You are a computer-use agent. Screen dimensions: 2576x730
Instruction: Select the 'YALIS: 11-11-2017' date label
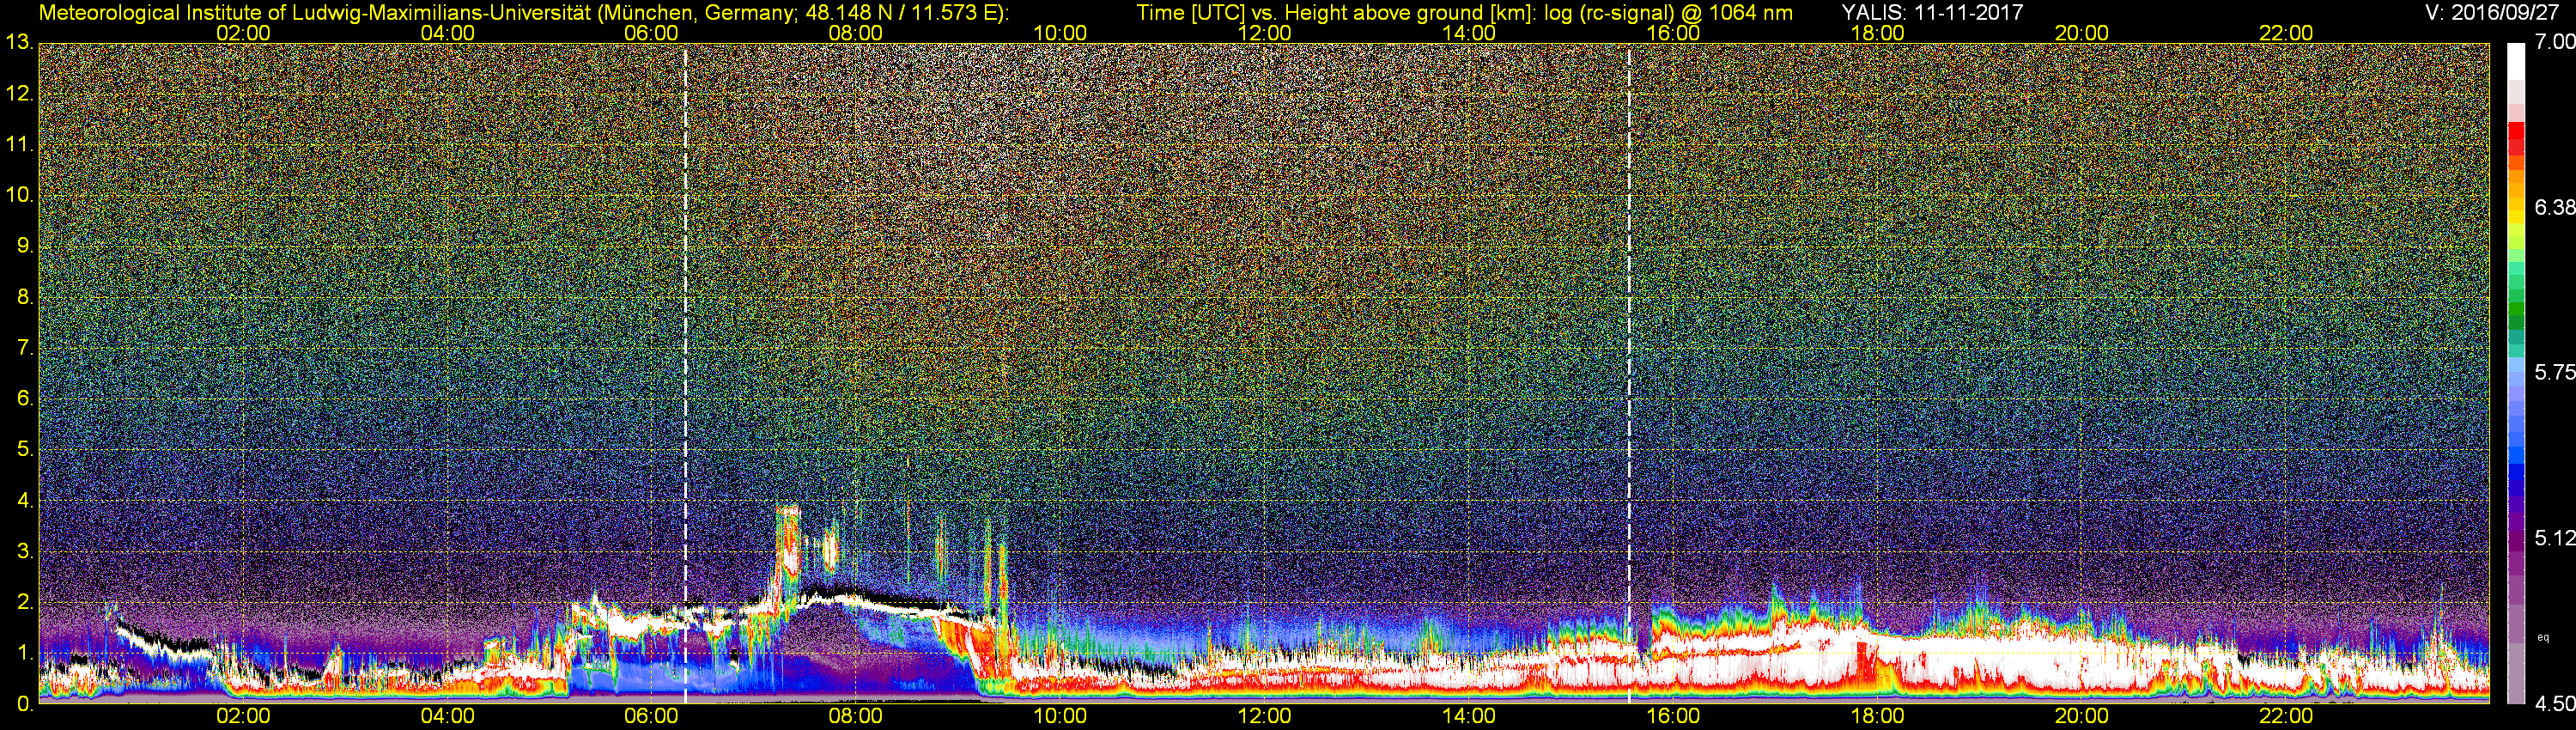[1932, 12]
